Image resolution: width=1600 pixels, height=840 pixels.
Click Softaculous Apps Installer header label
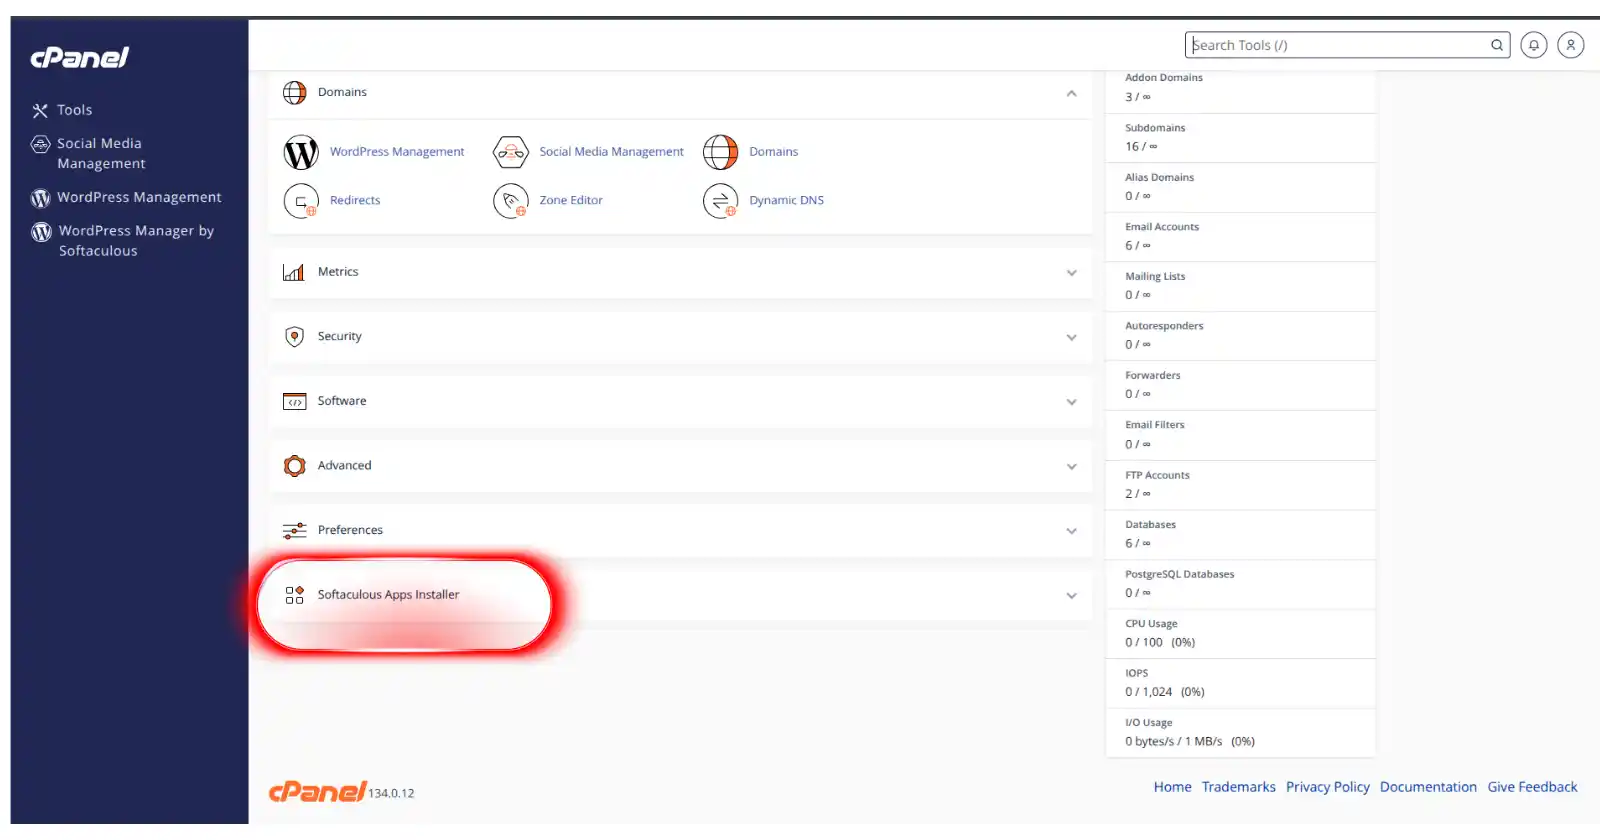tap(388, 595)
